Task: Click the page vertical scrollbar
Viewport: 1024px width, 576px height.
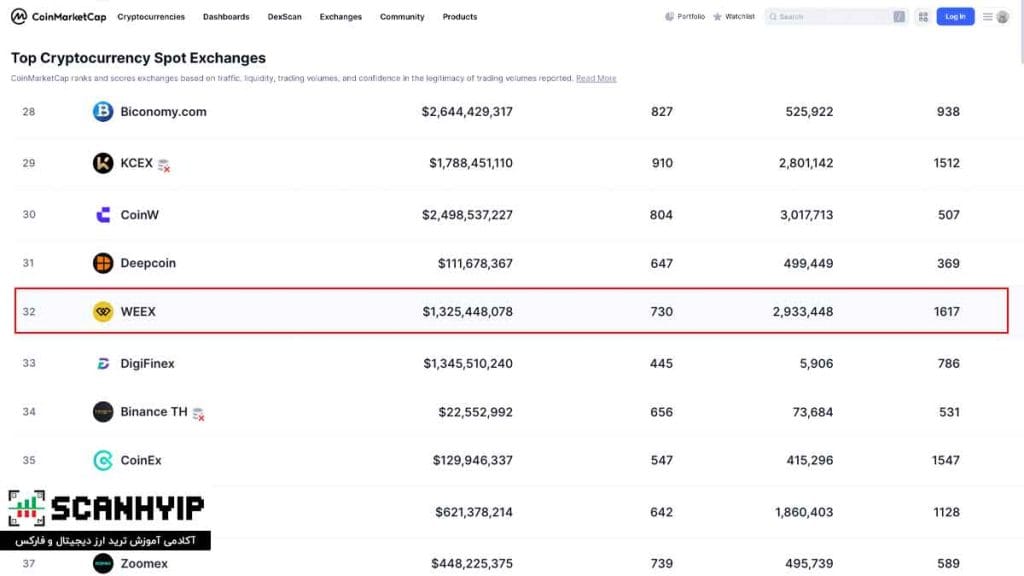Action: (1021, 33)
